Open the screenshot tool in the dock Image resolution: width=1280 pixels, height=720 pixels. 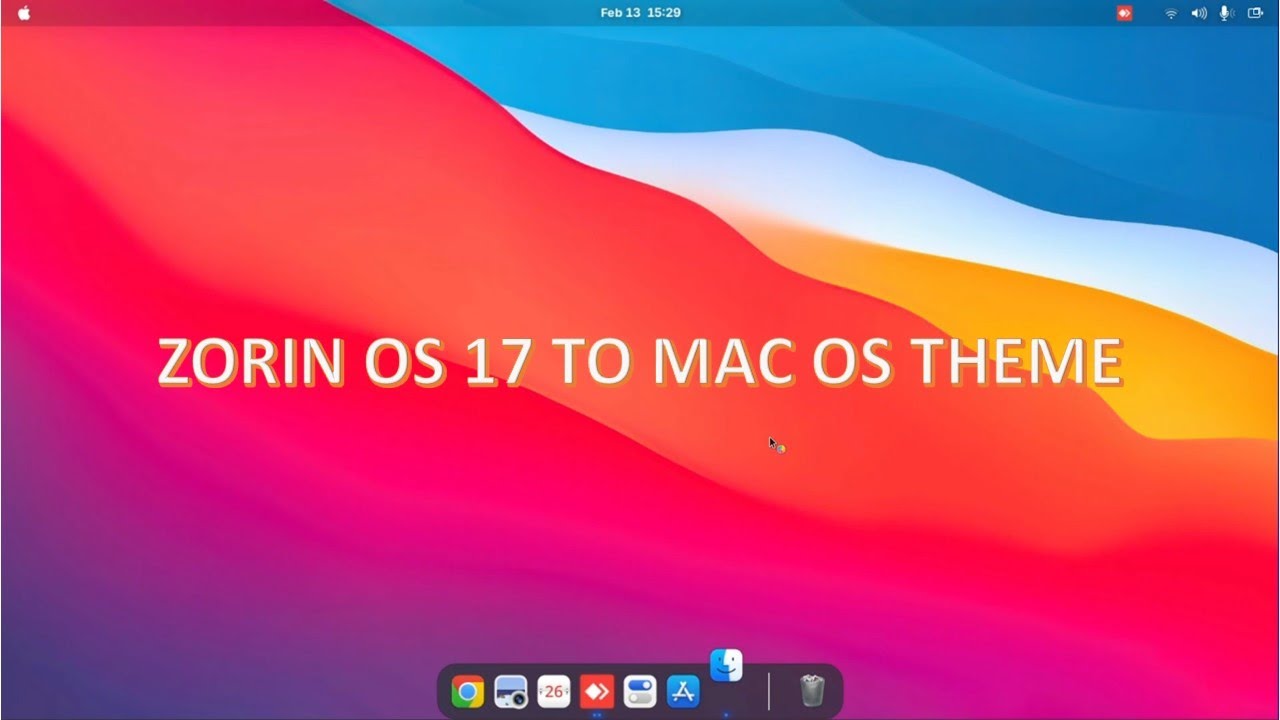[511, 691]
